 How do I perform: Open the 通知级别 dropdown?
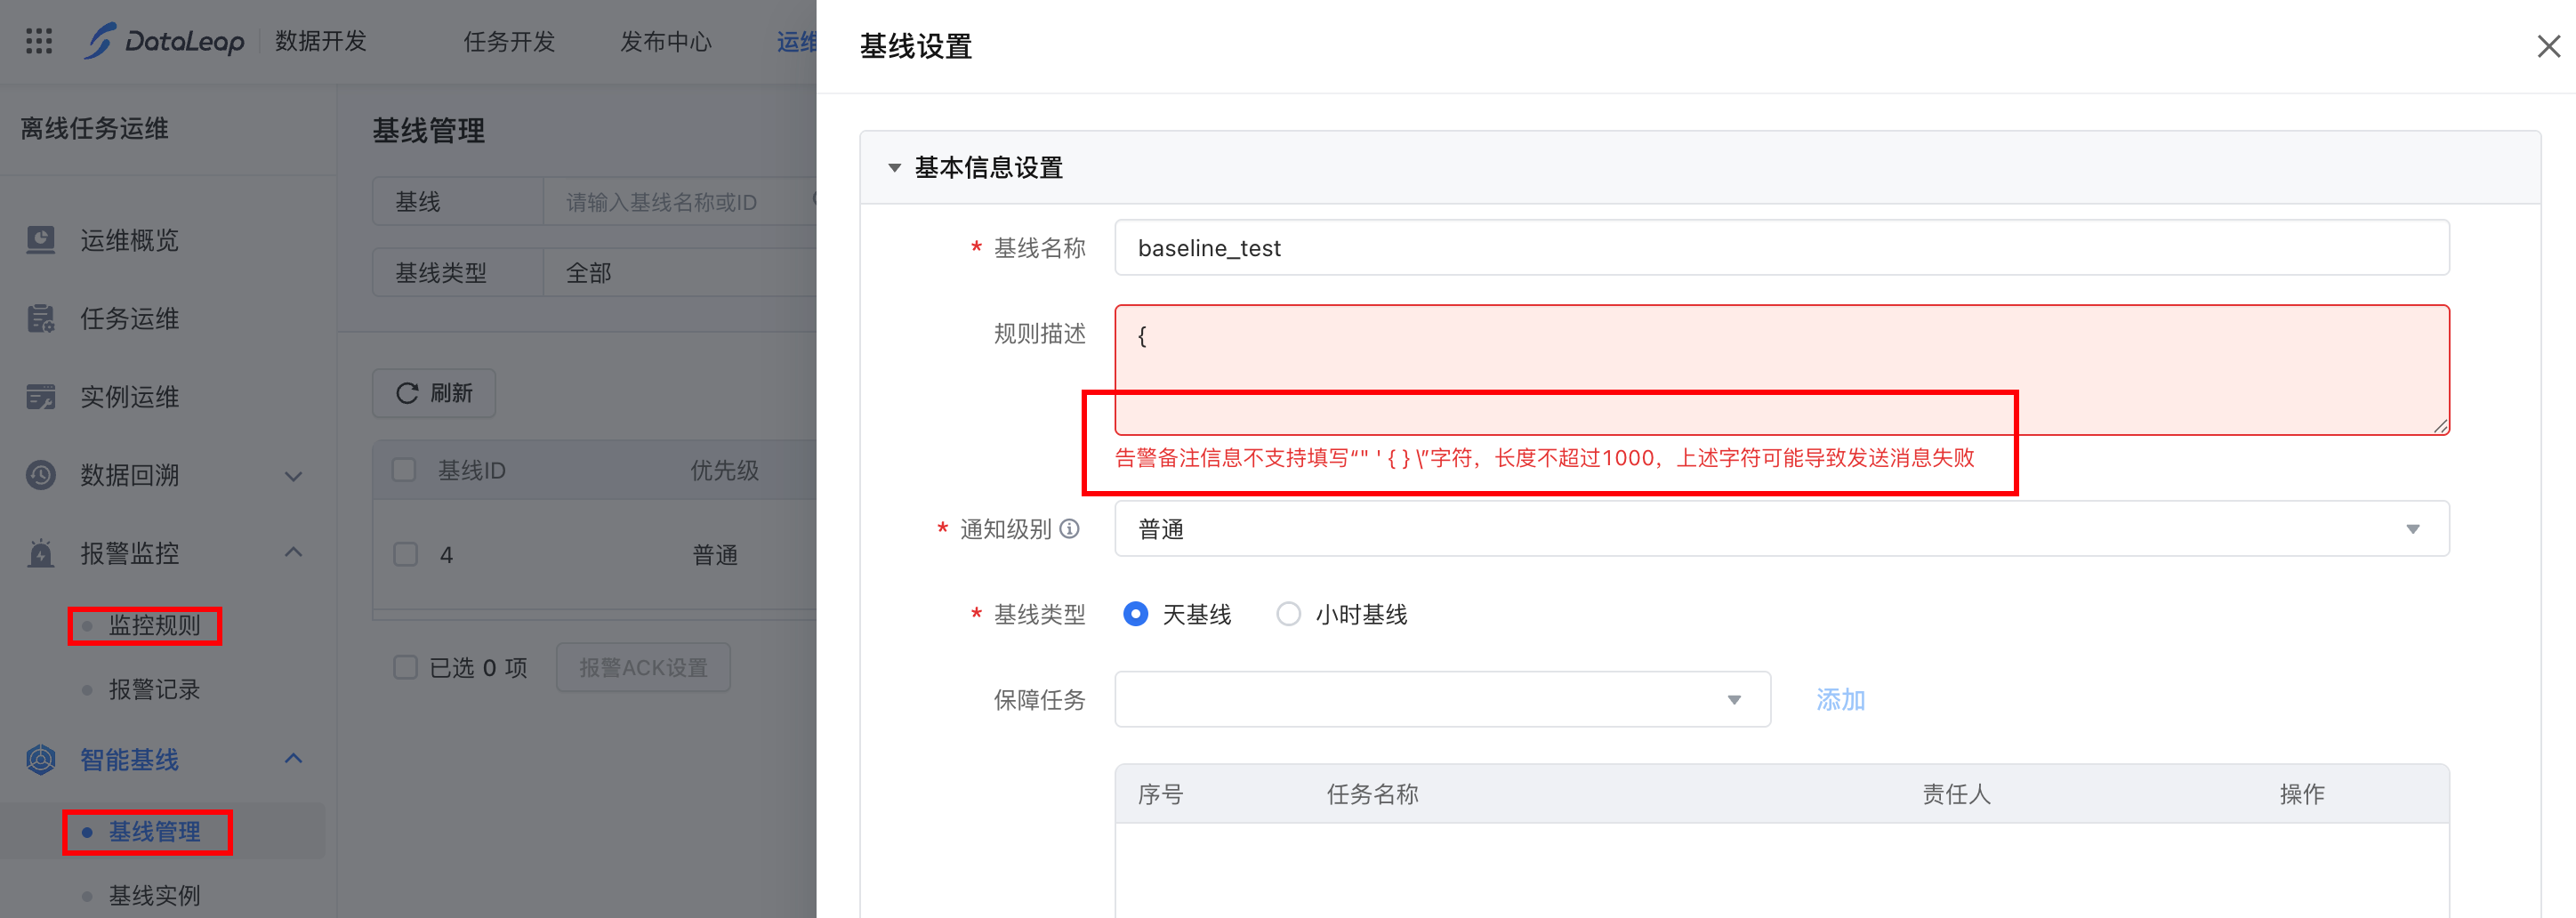[x=1780, y=529]
